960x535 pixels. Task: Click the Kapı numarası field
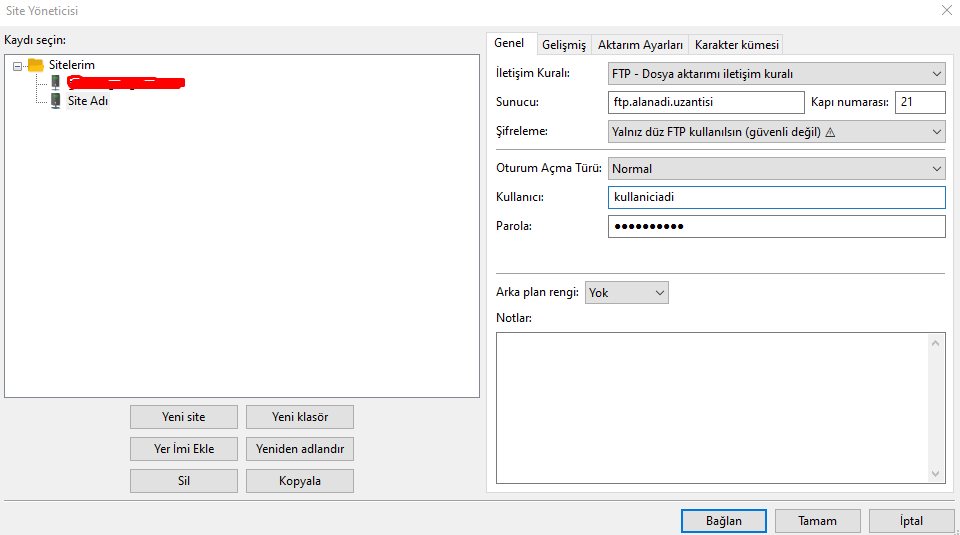pyautogui.click(x=920, y=102)
